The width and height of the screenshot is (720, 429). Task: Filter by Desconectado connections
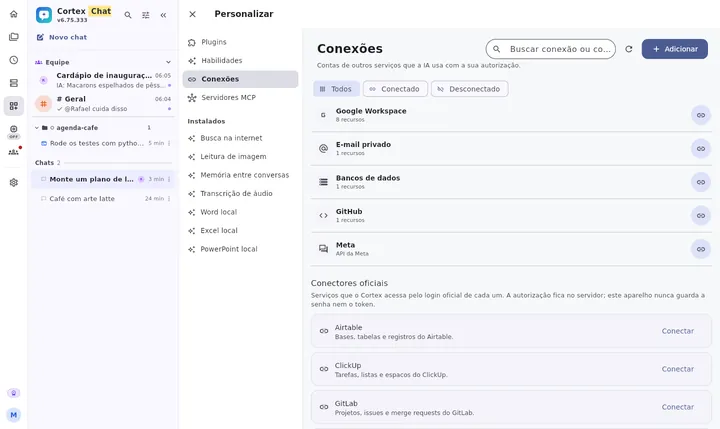pos(469,89)
